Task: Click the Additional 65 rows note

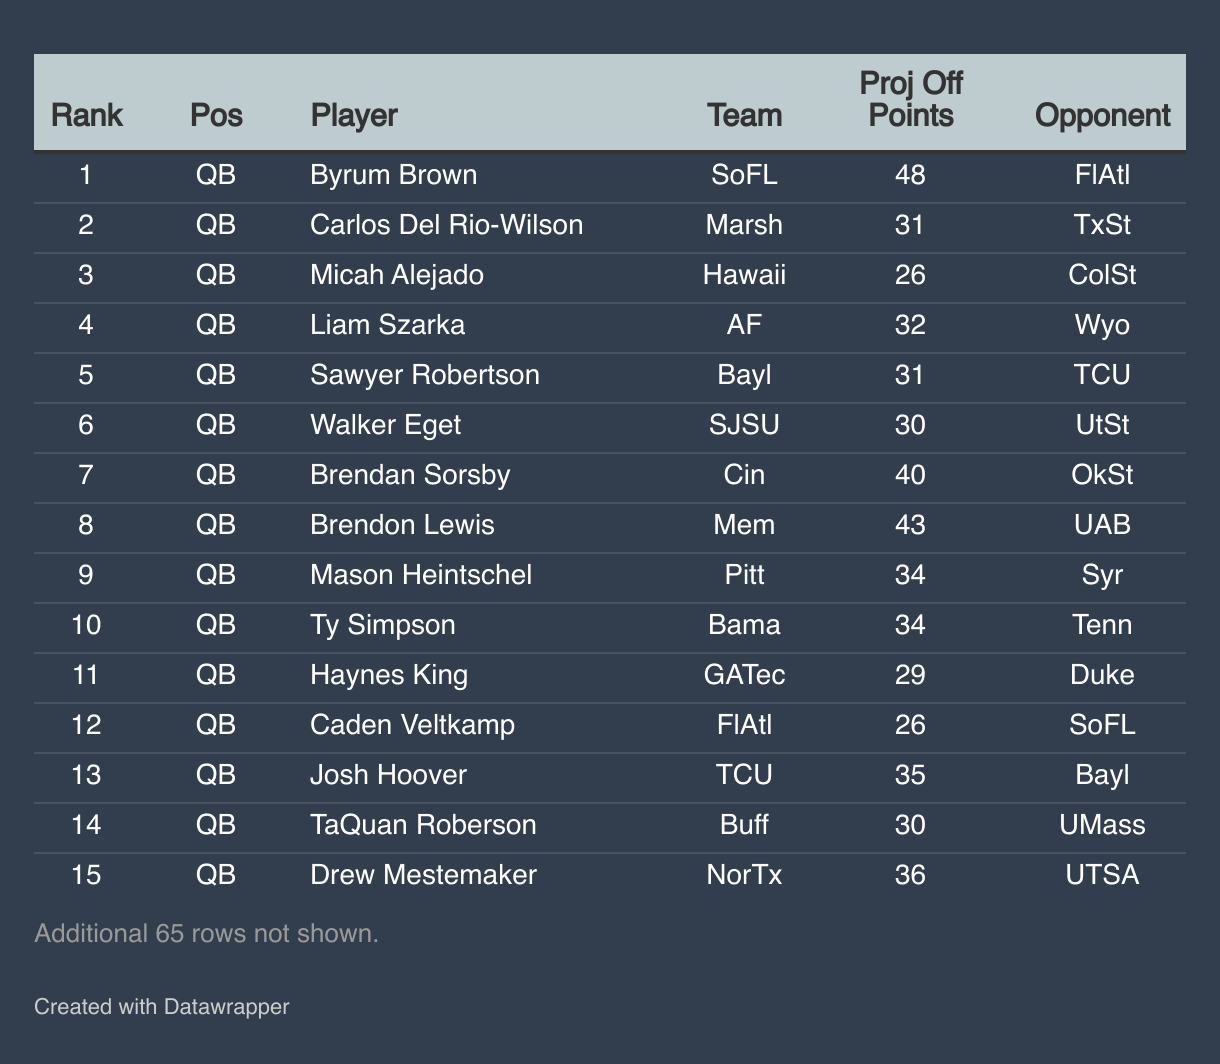Action: [206, 934]
